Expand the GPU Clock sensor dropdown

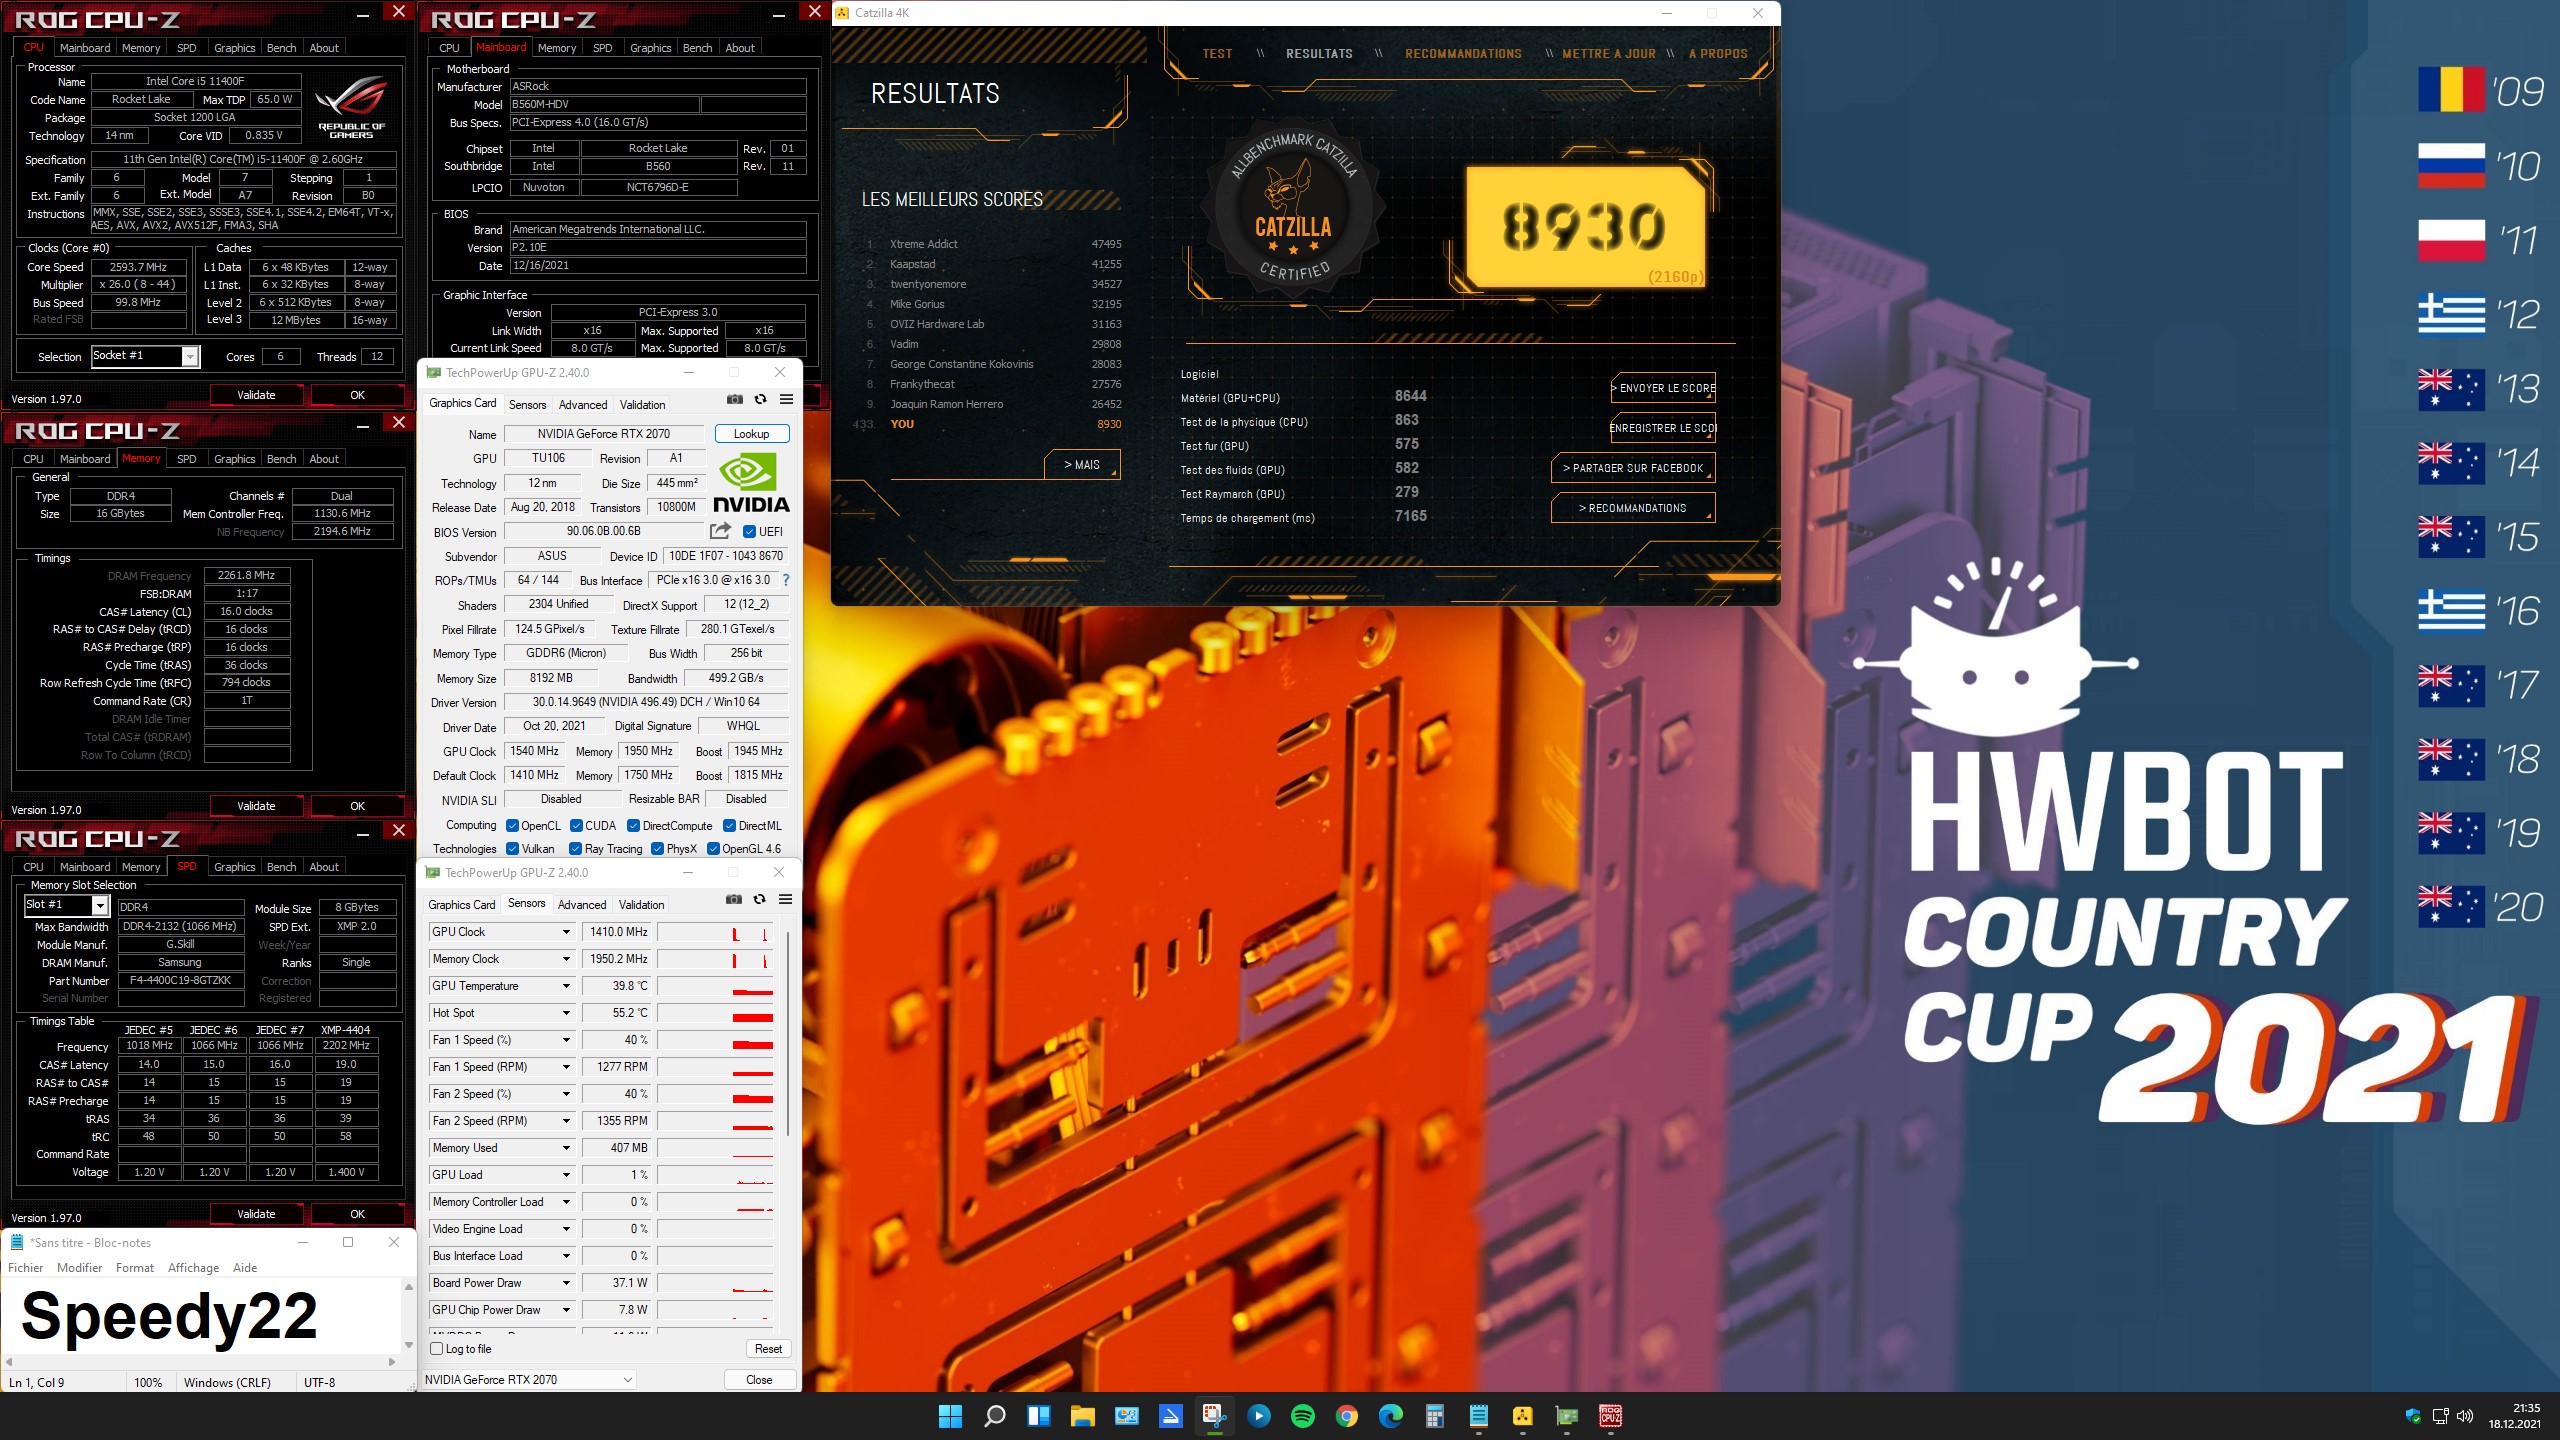565,931
